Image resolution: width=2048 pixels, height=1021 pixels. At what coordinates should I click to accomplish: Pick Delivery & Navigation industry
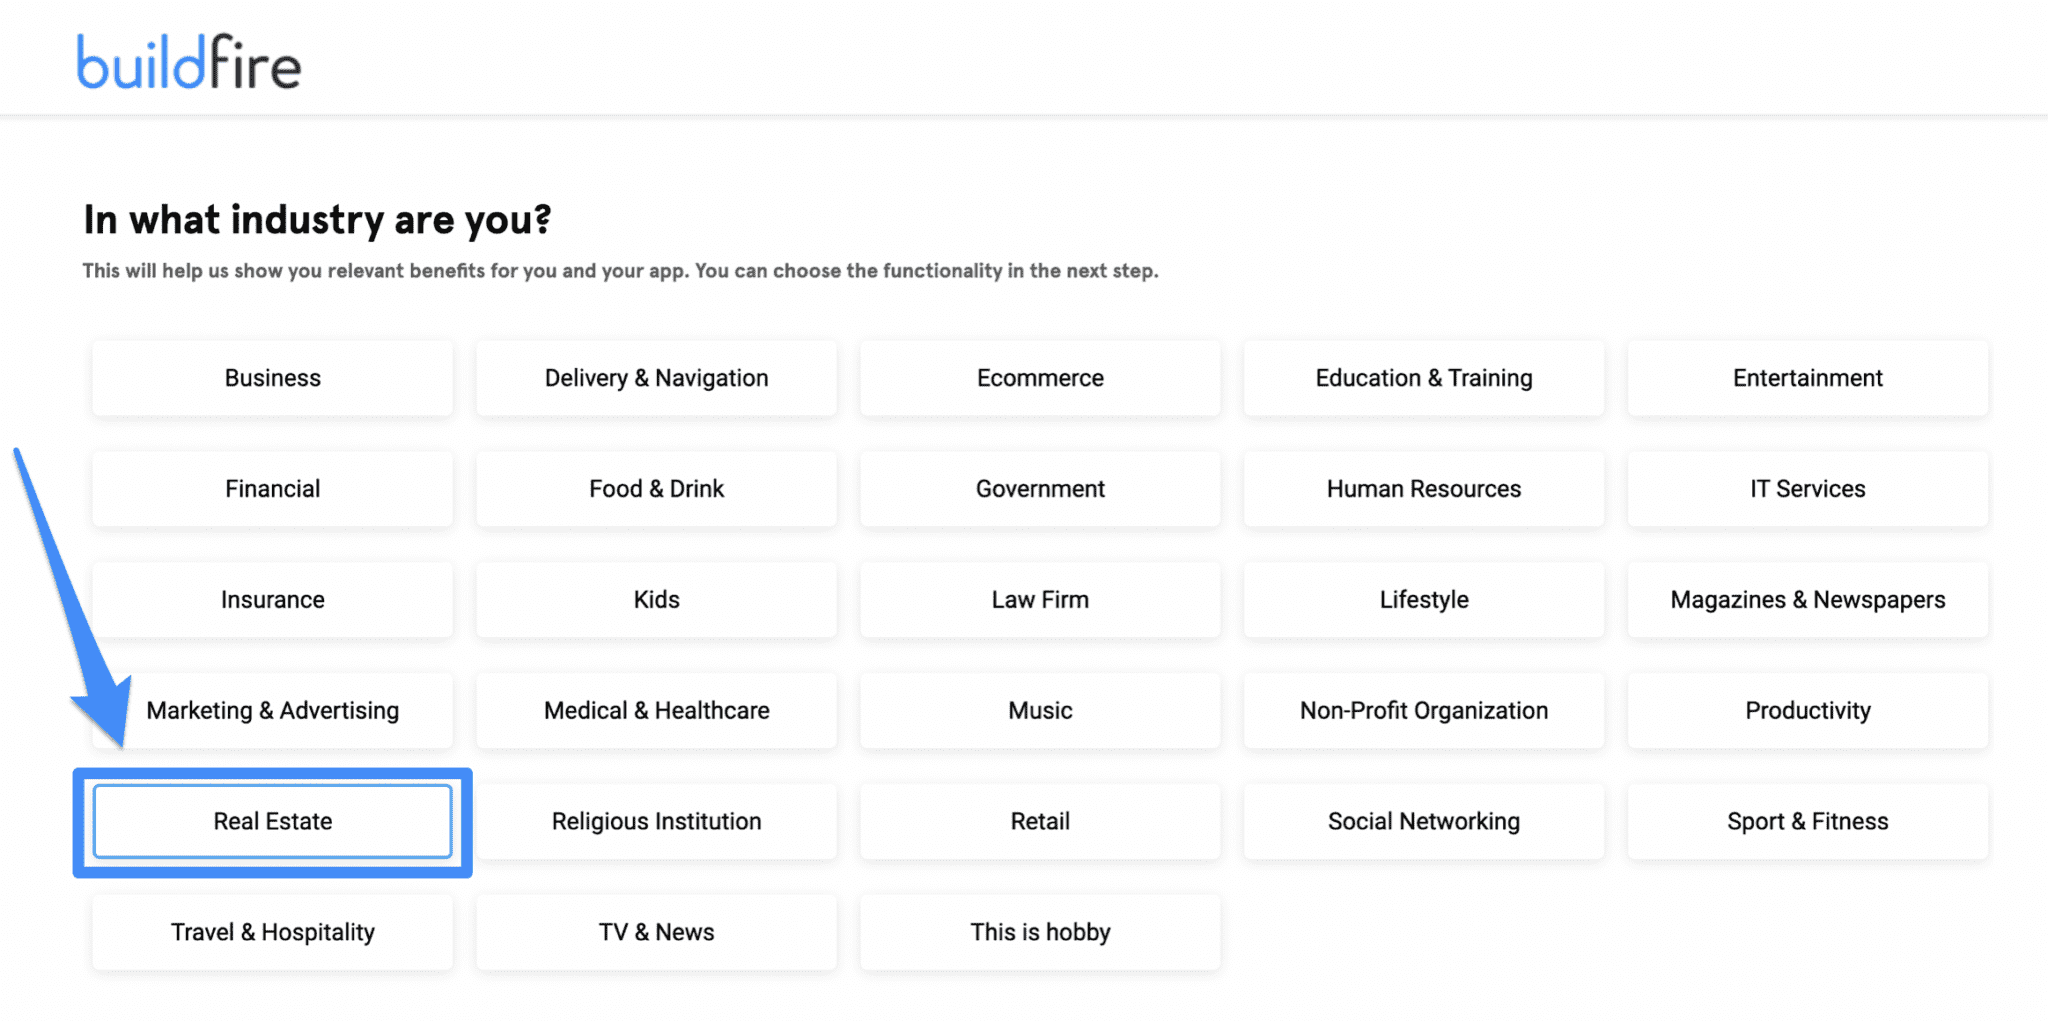coord(656,378)
